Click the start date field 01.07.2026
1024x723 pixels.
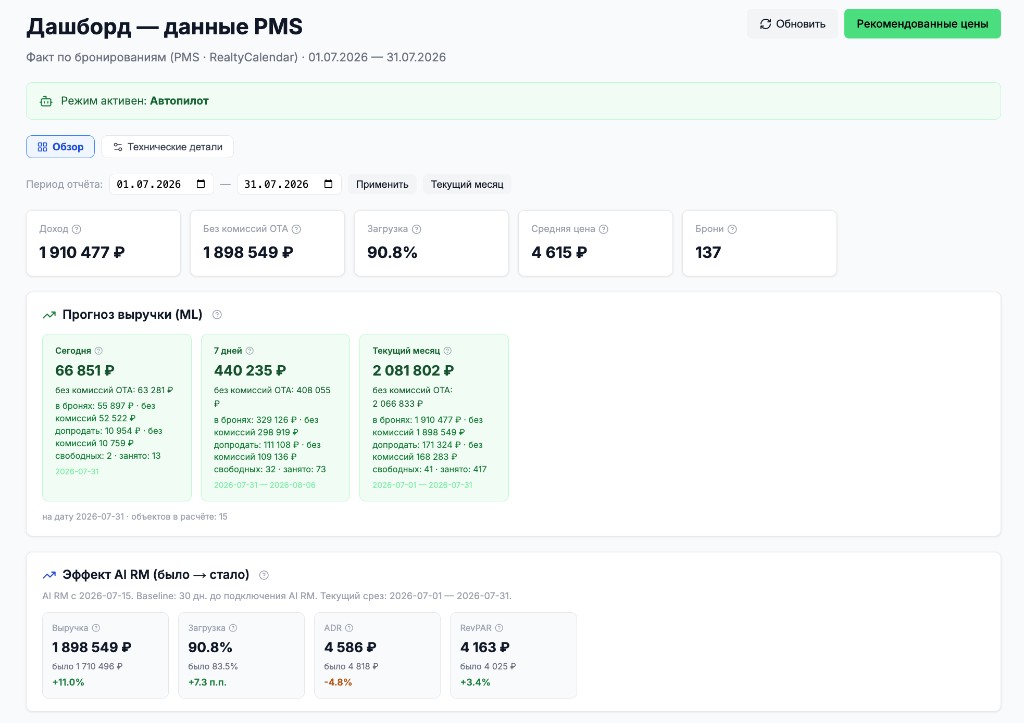pos(161,184)
